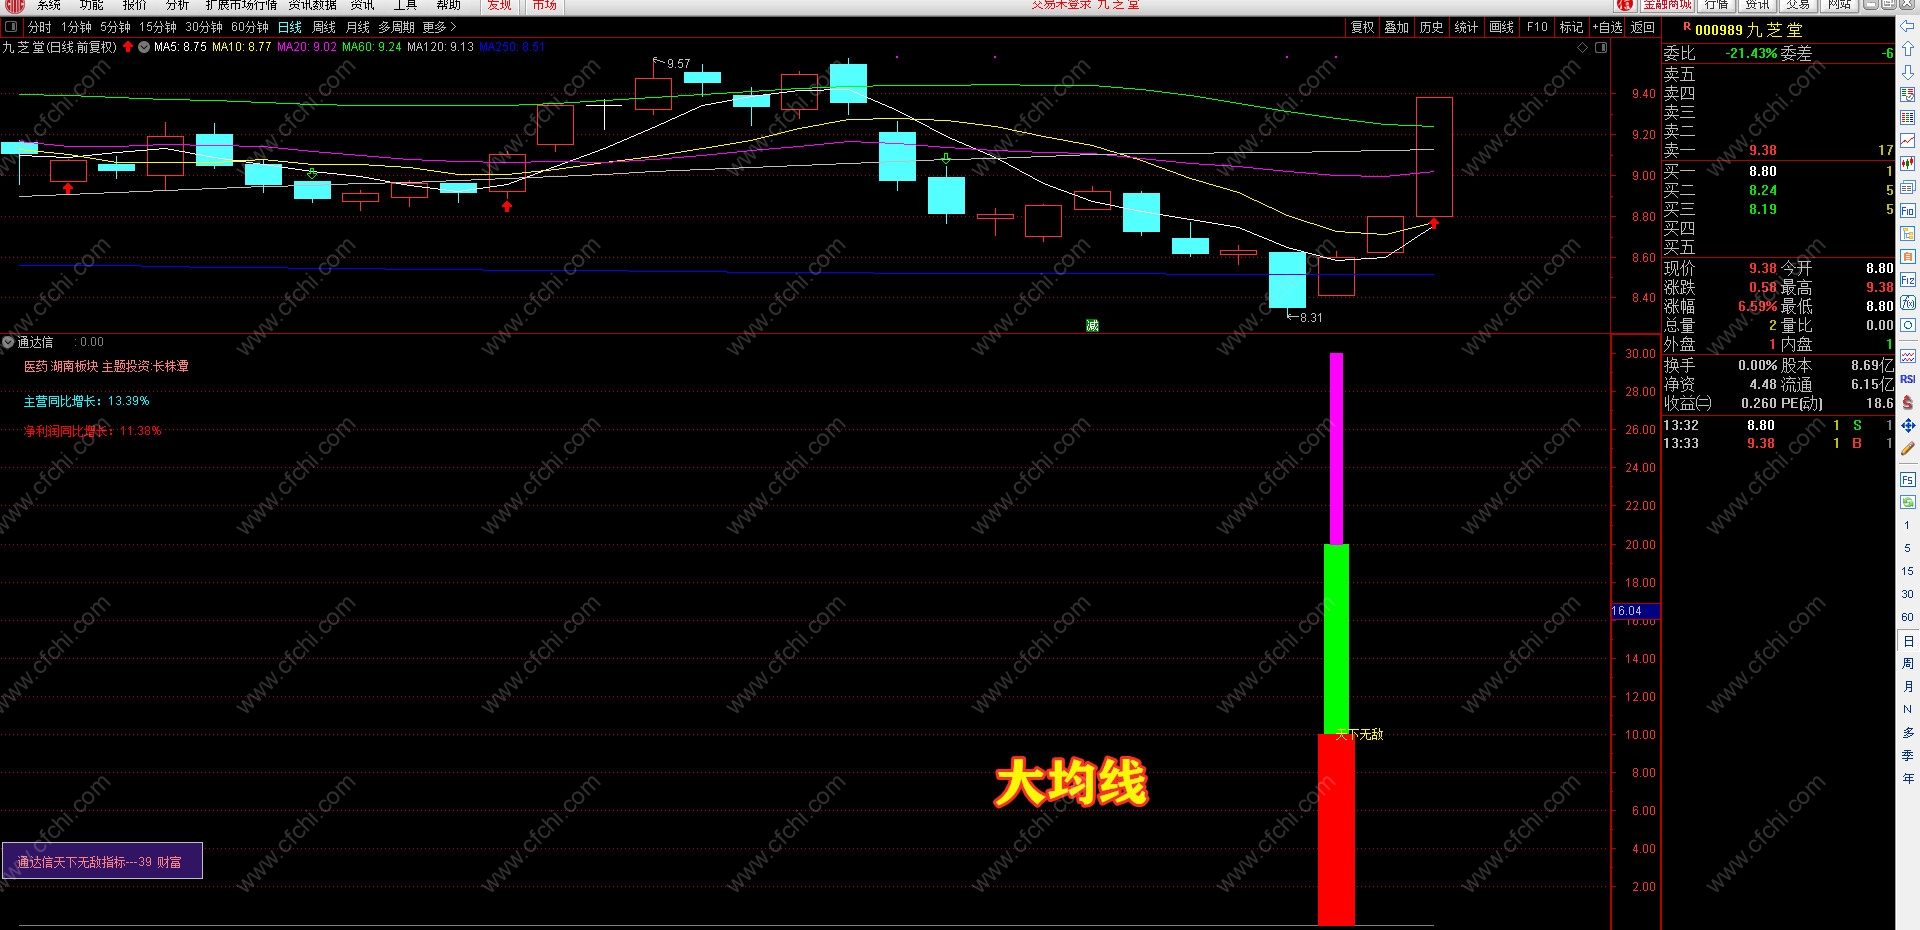Click the down arrow icon in right sidebar
The width and height of the screenshot is (1920, 930).
1907,72
